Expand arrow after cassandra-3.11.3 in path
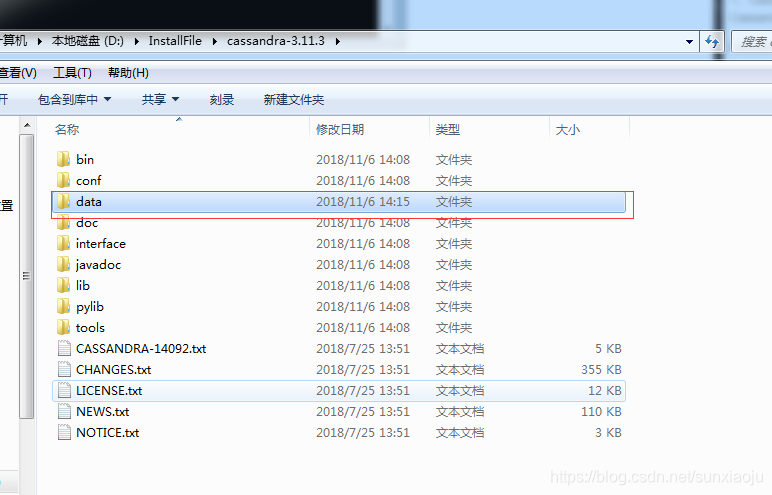 pos(338,41)
